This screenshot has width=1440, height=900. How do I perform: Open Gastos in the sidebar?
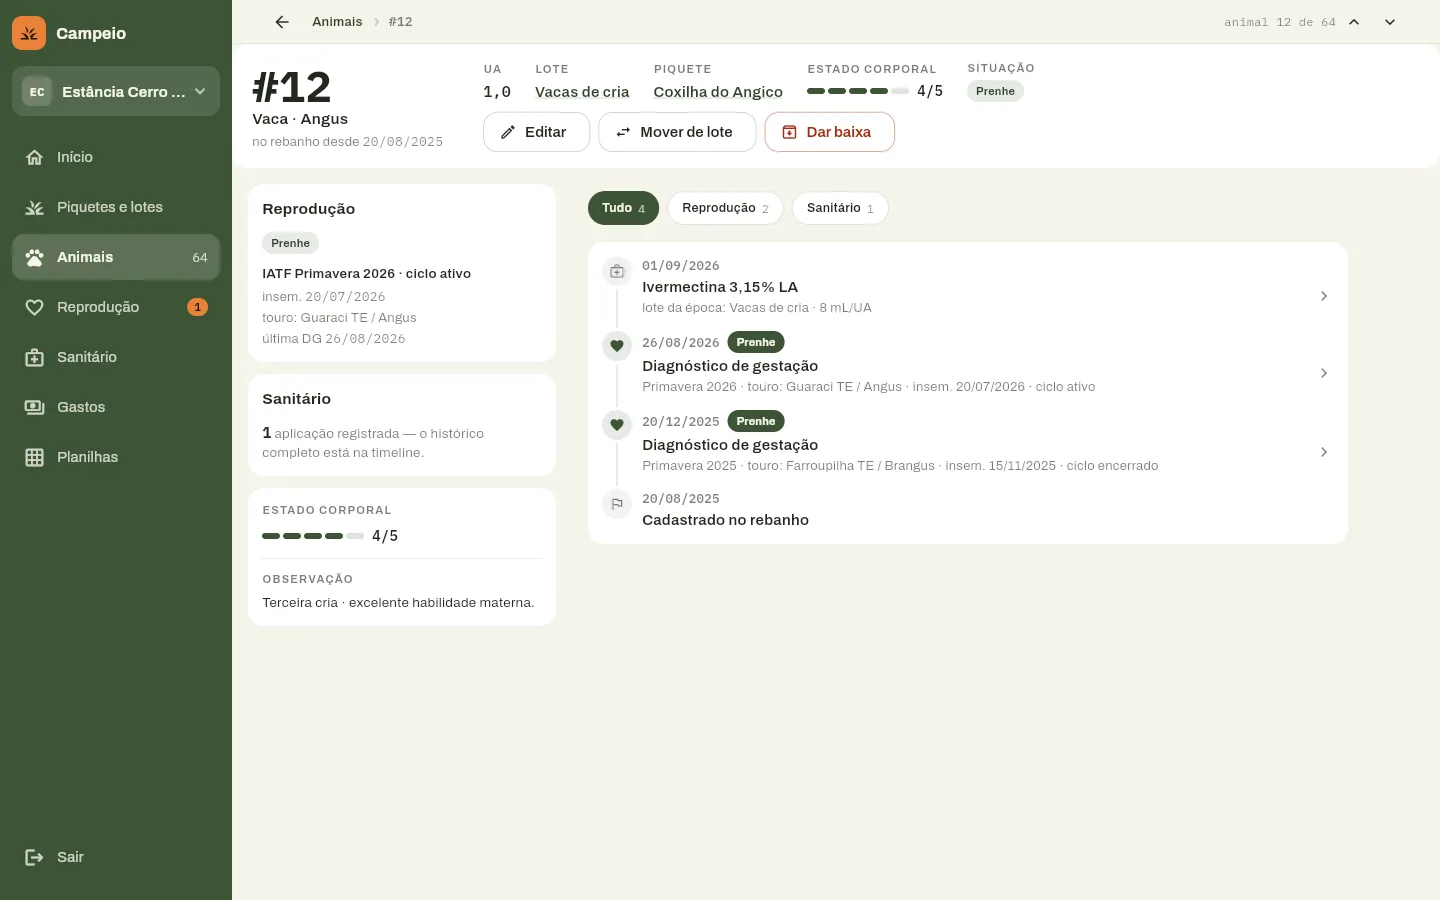click(x=116, y=407)
